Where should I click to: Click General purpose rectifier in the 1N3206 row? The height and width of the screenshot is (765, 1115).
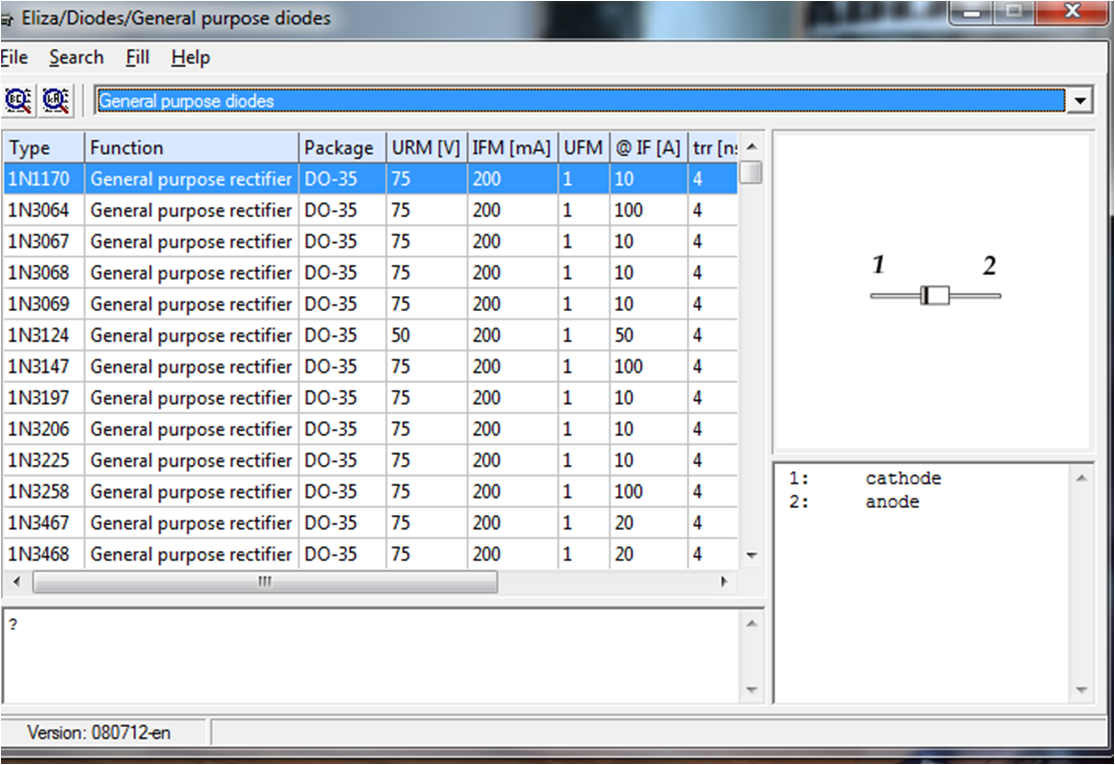coord(191,429)
